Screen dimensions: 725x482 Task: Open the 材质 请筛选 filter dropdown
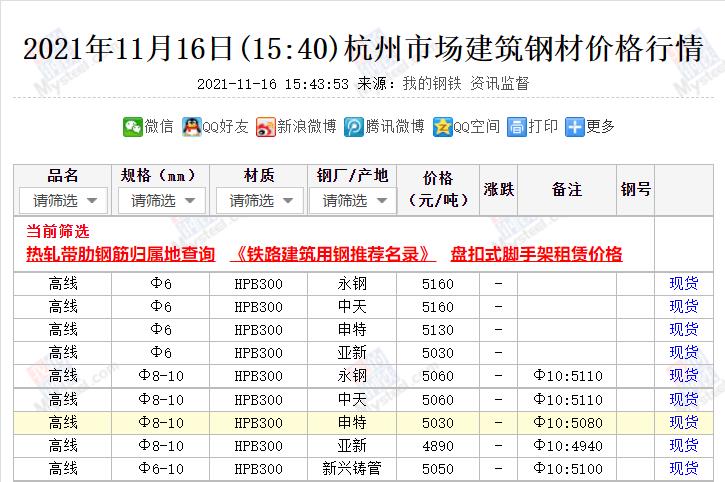coord(260,200)
